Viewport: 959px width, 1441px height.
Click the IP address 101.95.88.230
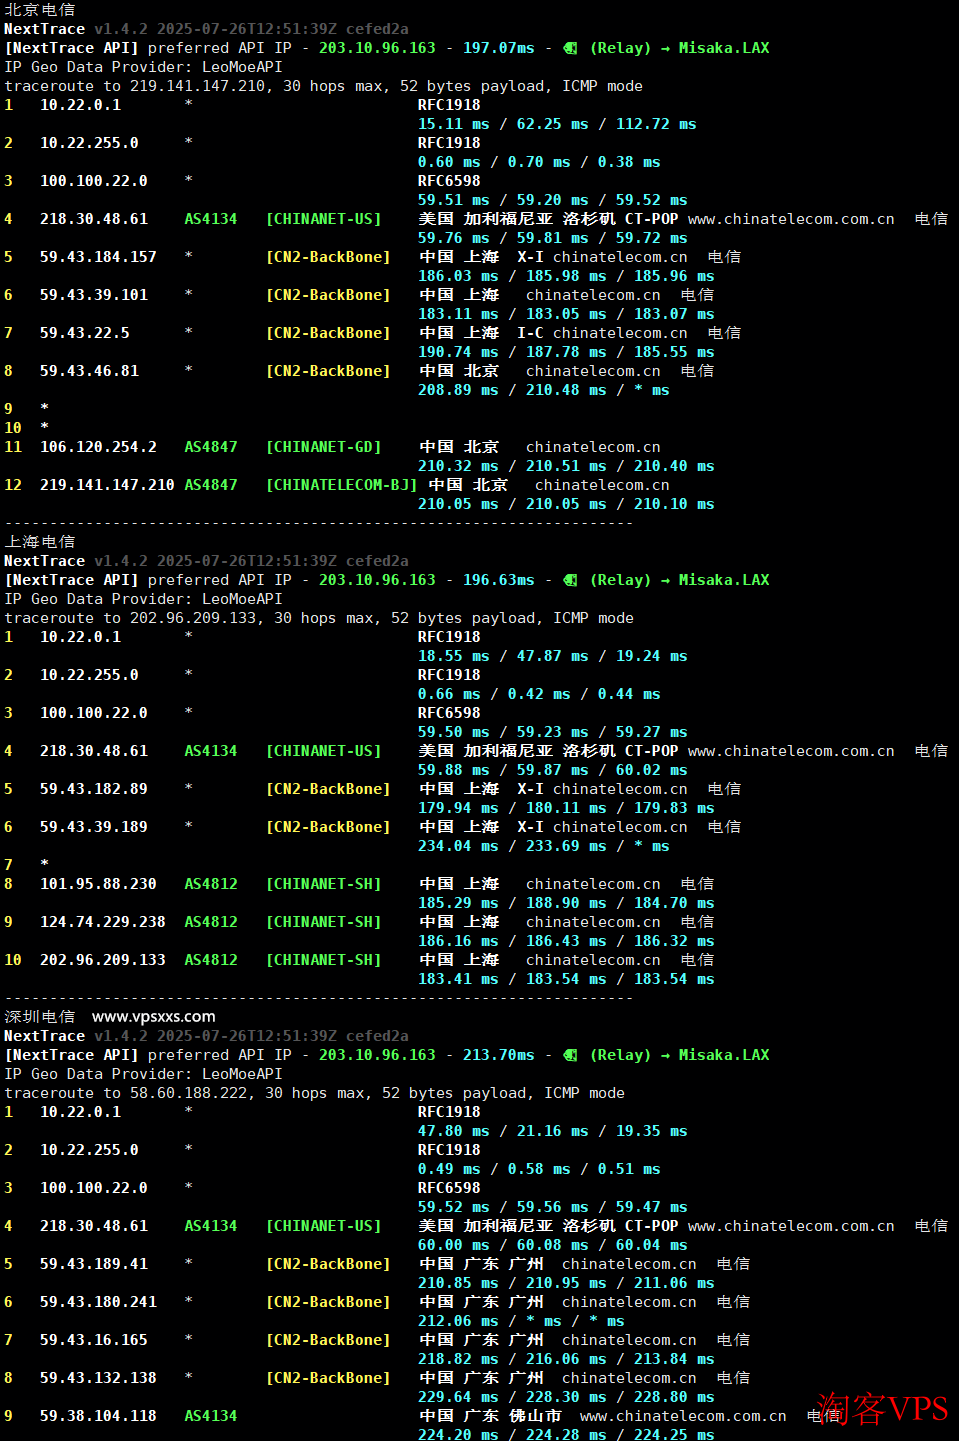pyautogui.click(x=98, y=884)
